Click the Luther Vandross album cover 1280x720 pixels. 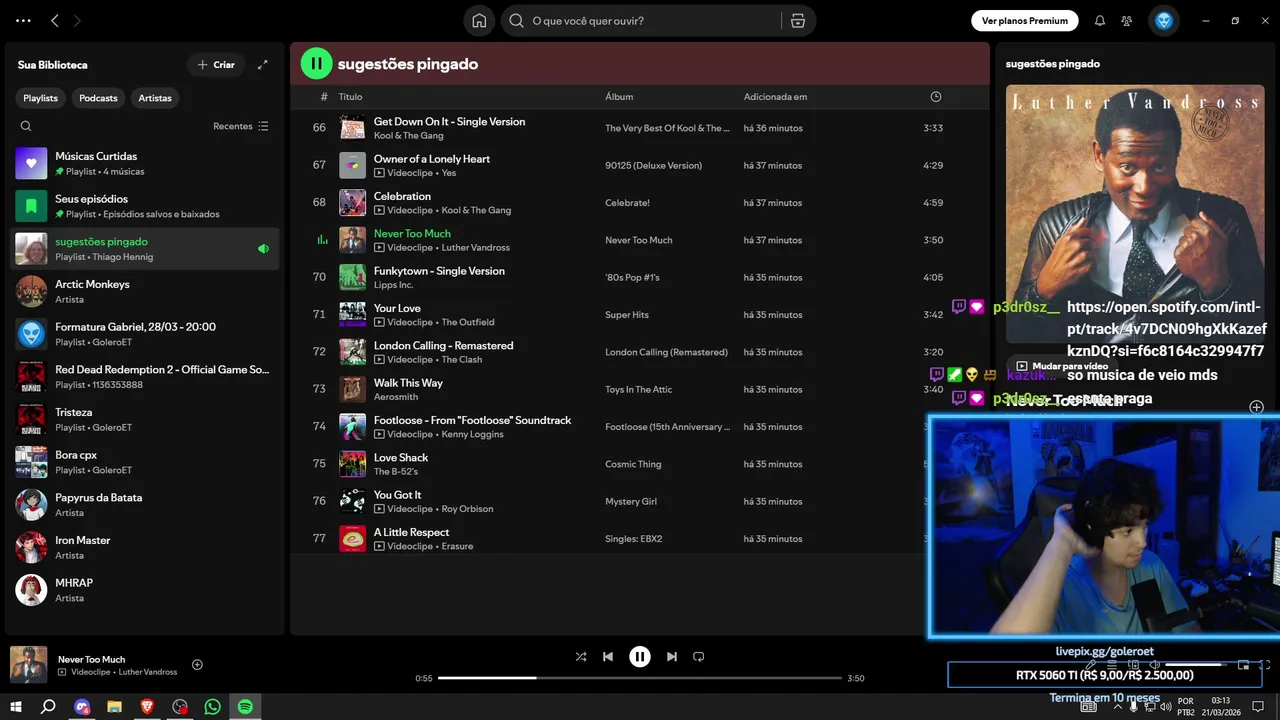(1135, 215)
